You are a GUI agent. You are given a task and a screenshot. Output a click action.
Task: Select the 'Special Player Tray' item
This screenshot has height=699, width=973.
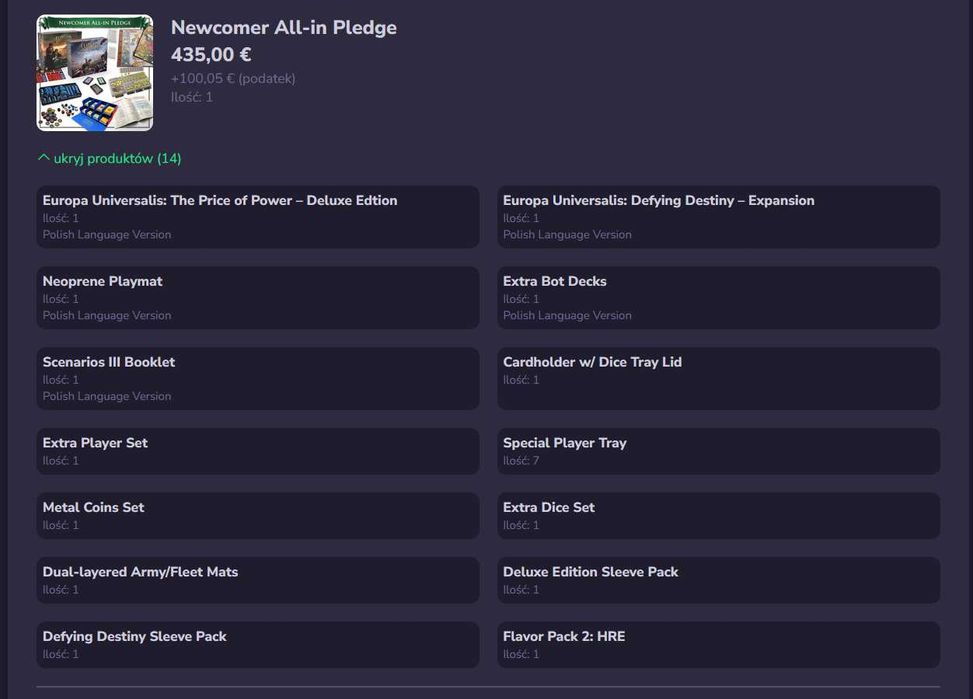719,451
